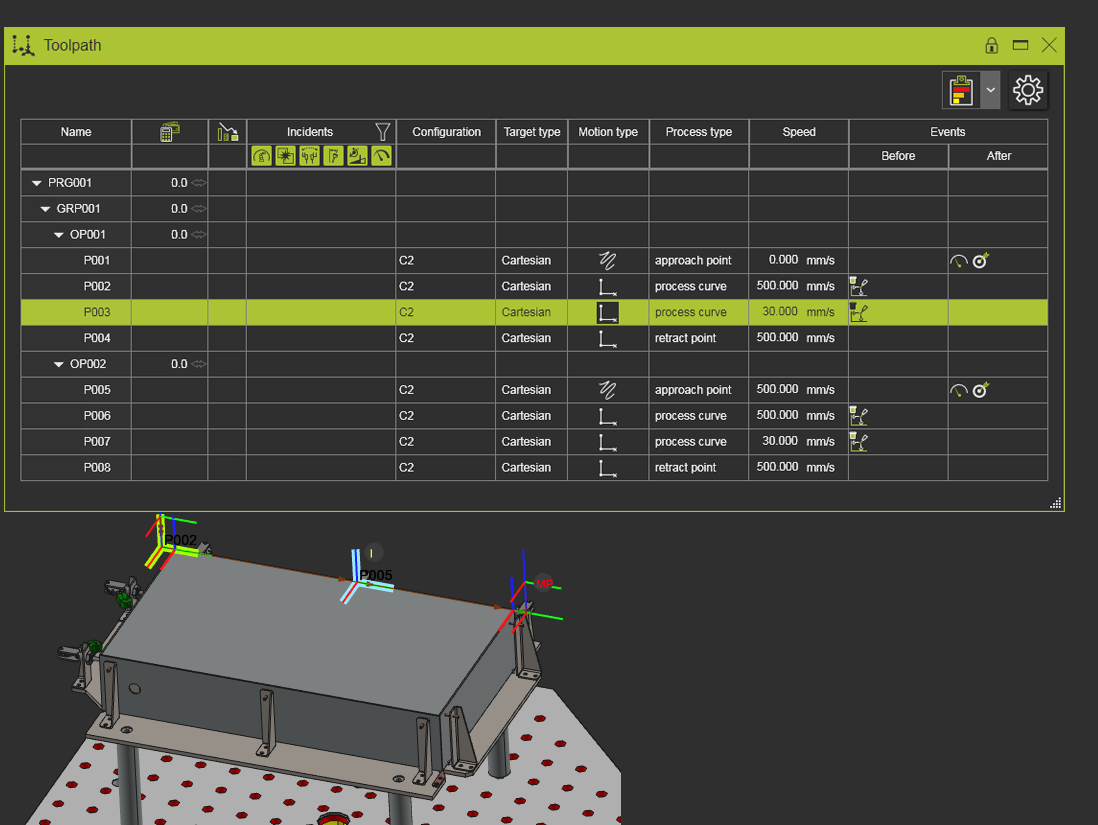Image resolution: width=1098 pixels, height=825 pixels.
Task: Open the incidents filter funnel
Action: 382,131
